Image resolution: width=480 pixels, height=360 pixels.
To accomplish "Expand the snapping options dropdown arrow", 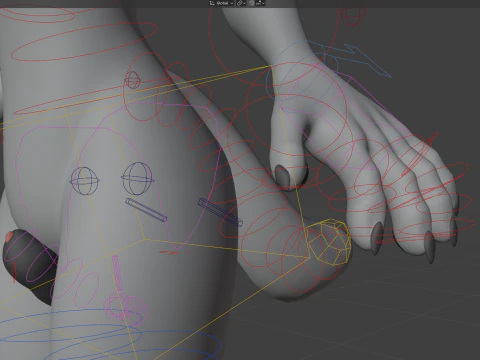I will coord(263,3).
